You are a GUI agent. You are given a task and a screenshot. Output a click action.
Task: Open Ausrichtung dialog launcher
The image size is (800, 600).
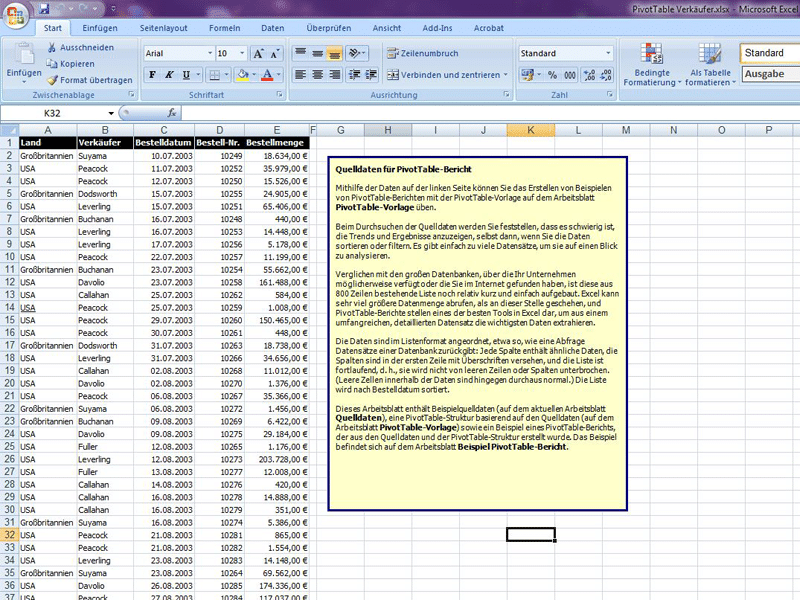(506, 94)
